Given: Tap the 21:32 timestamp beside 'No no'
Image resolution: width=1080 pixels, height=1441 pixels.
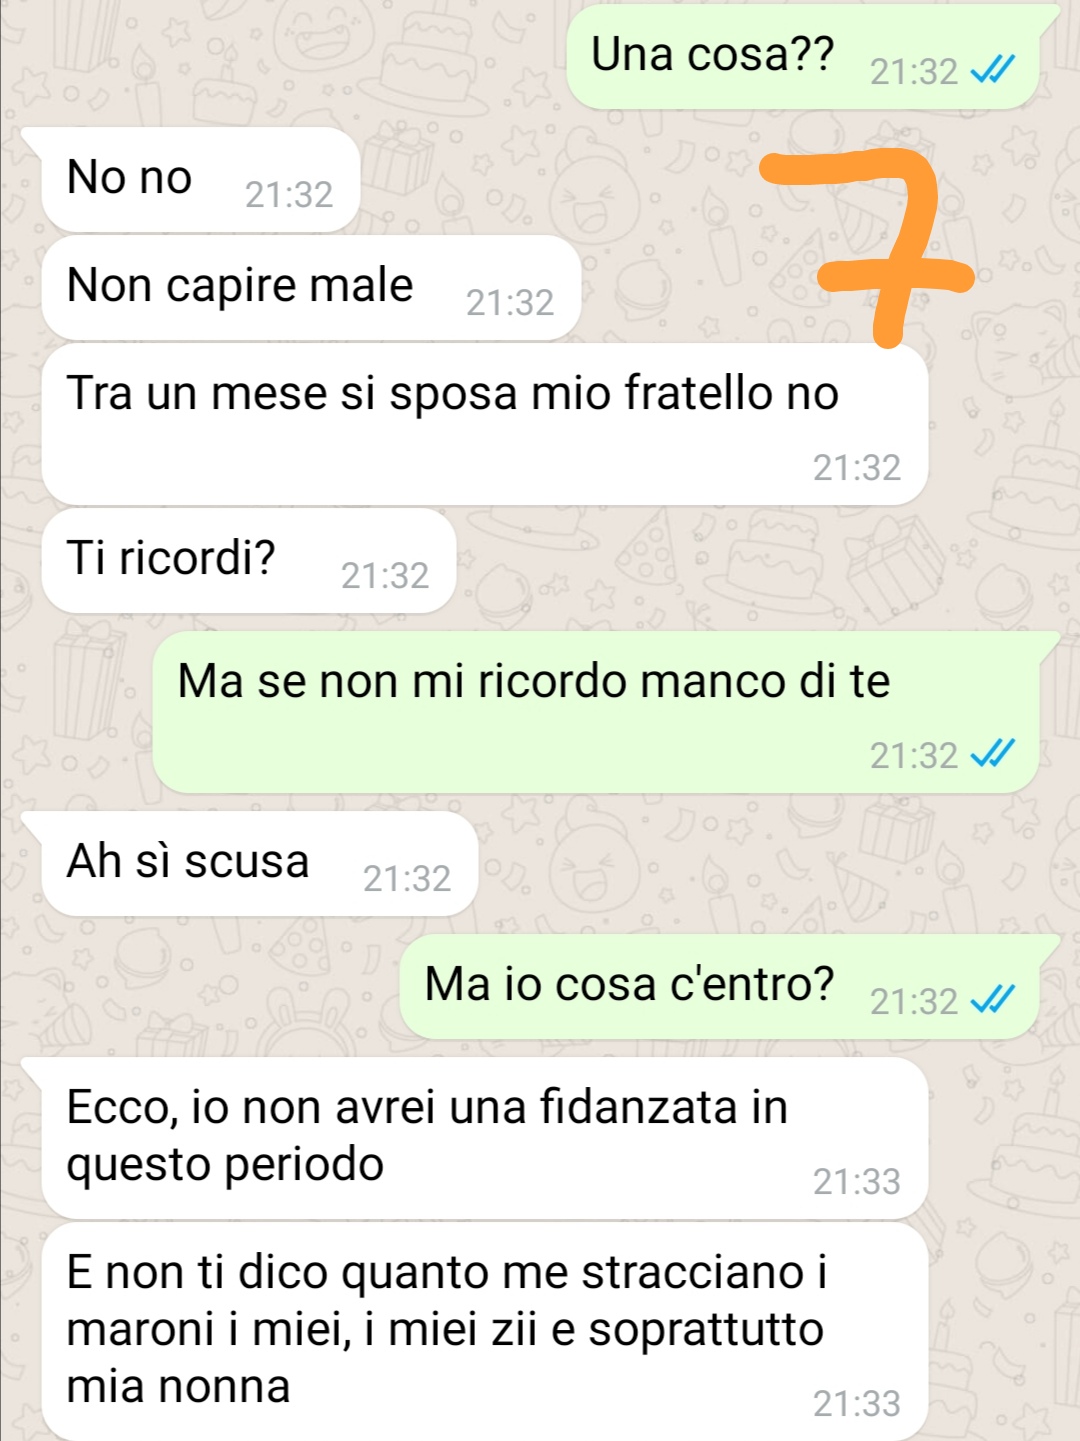Looking at the screenshot, I should [289, 194].
